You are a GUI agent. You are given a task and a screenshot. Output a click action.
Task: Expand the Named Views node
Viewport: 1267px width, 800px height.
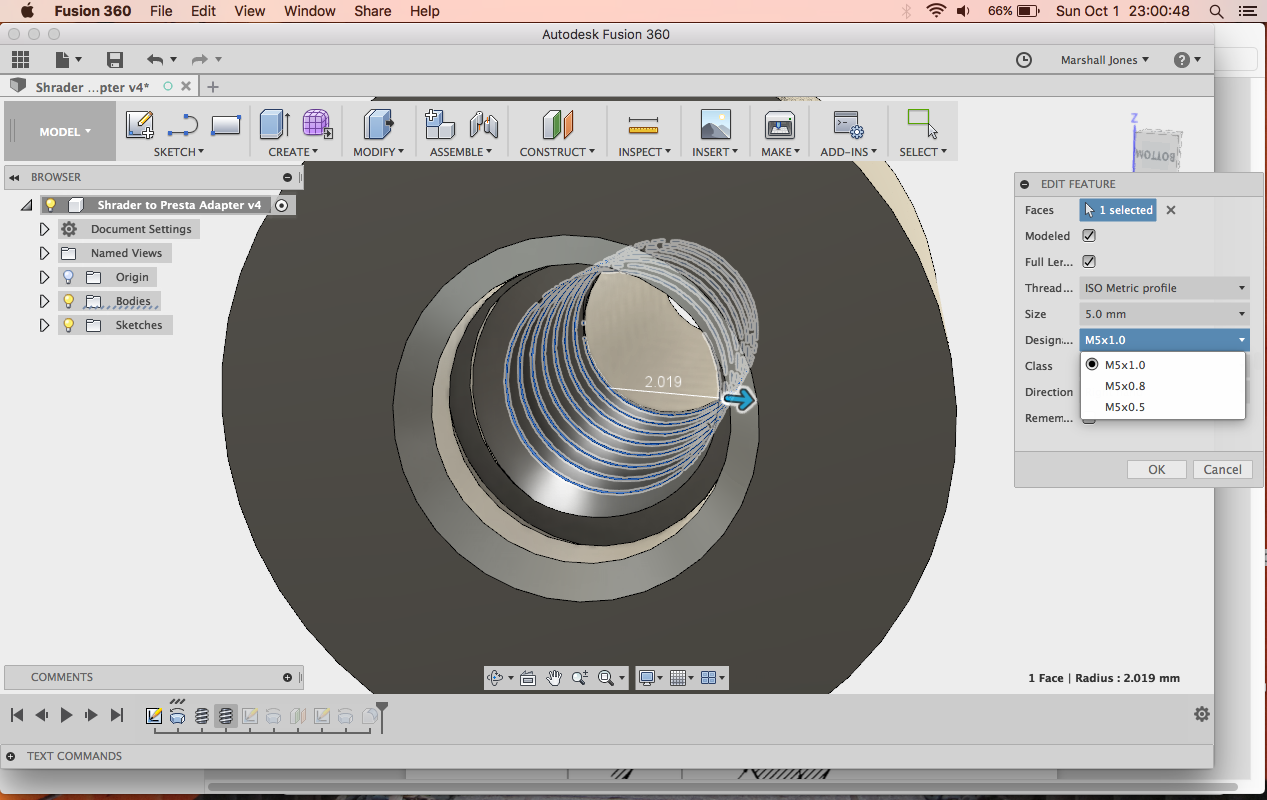point(44,253)
